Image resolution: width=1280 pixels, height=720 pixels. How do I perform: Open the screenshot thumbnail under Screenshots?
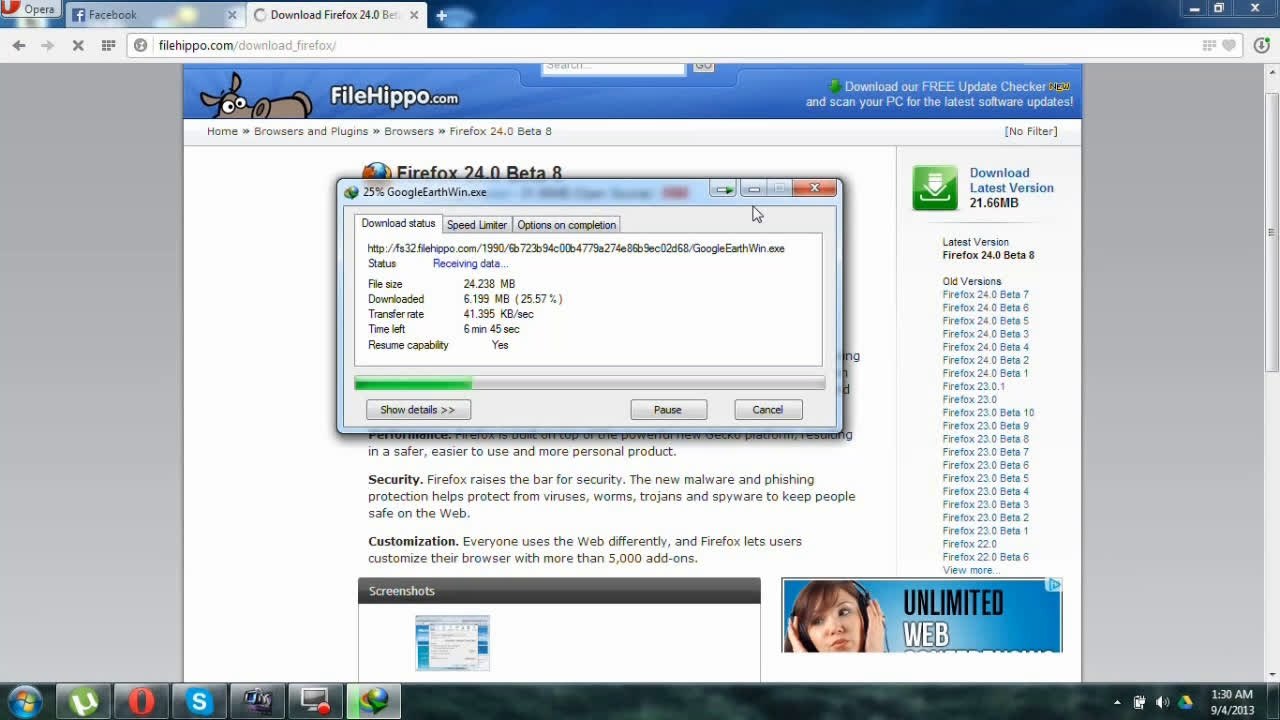pos(453,643)
